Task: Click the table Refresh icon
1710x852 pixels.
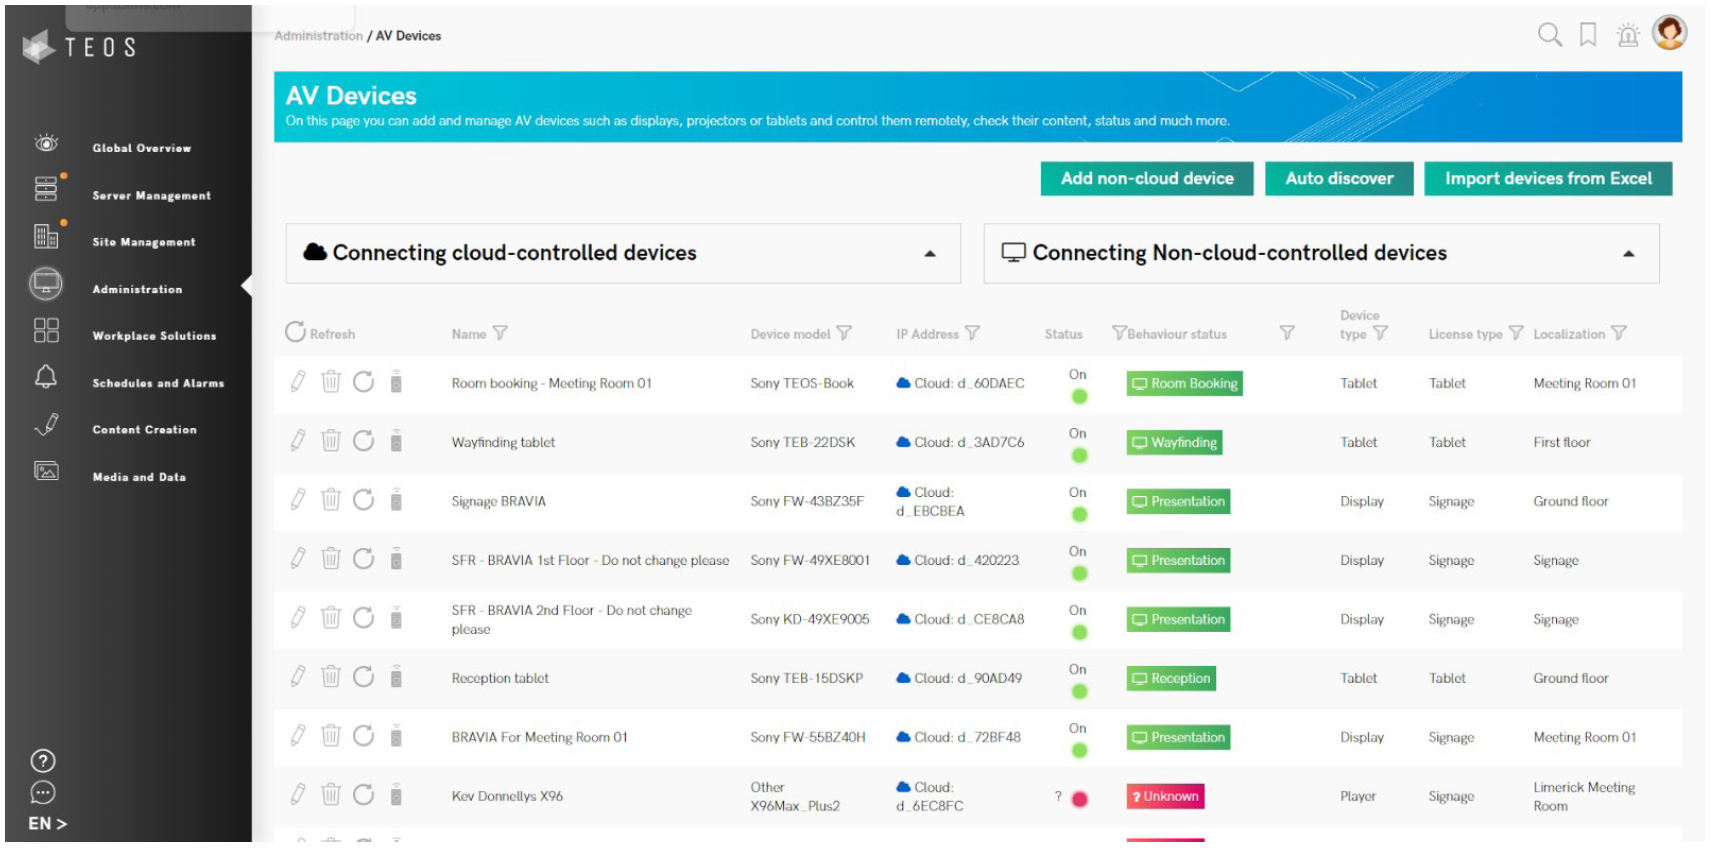Action: tap(295, 332)
